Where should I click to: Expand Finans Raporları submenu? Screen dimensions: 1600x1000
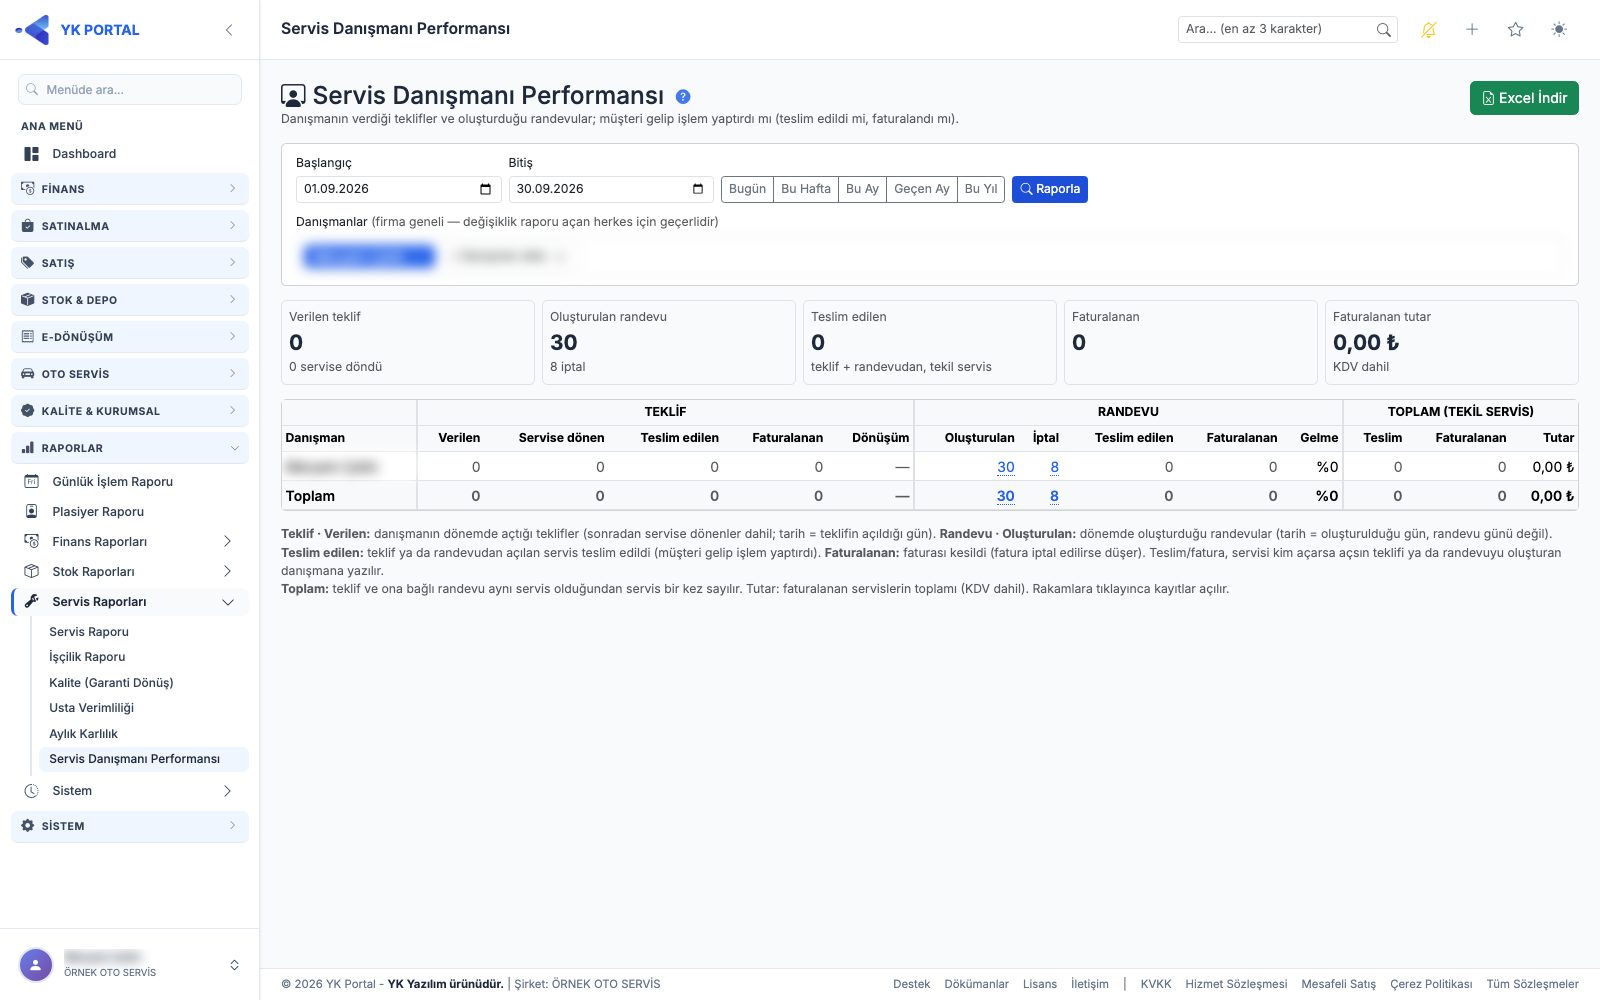pos(130,542)
